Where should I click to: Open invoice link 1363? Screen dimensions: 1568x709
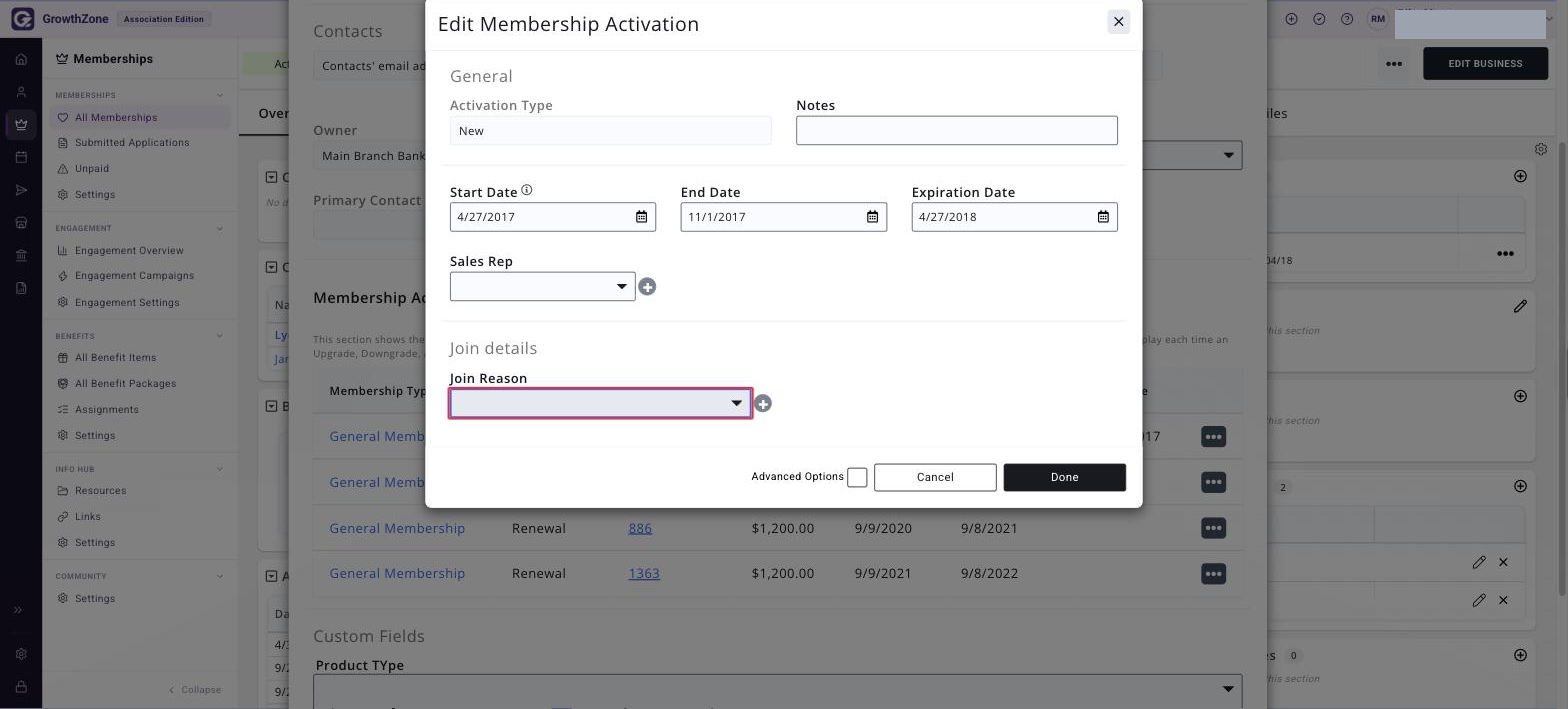(x=644, y=574)
